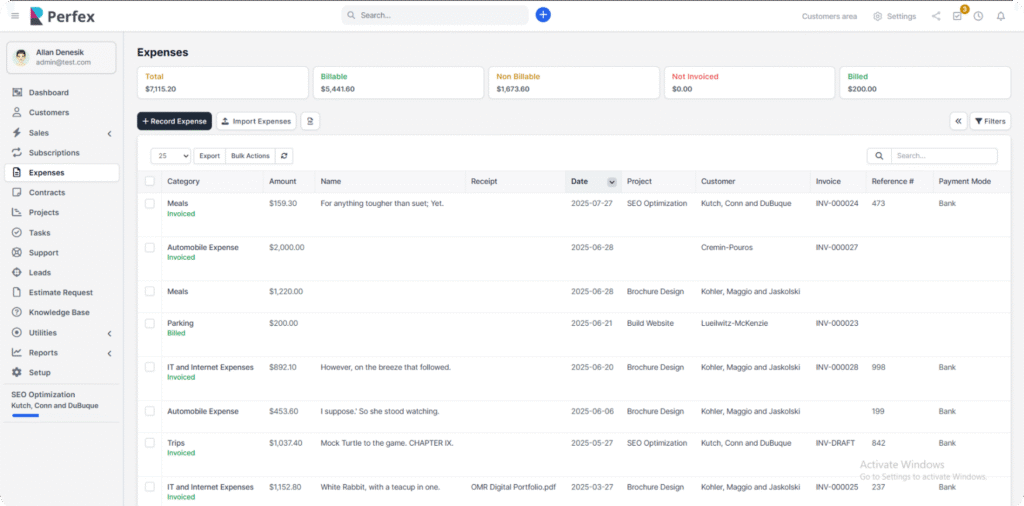The height and width of the screenshot is (506, 1024).
Task: Open Reports in the sidebar
Action: pyautogui.click(x=61, y=353)
